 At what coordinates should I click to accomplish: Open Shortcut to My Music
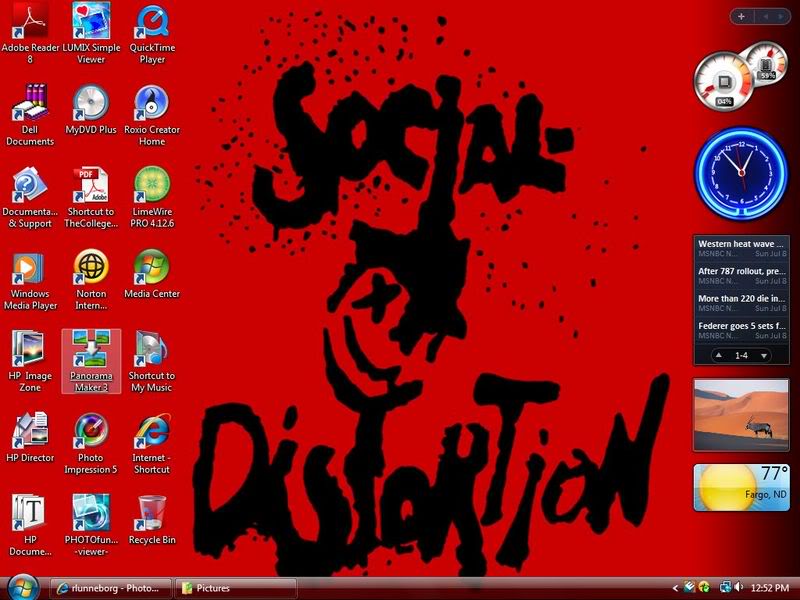(x=152, y=361)
